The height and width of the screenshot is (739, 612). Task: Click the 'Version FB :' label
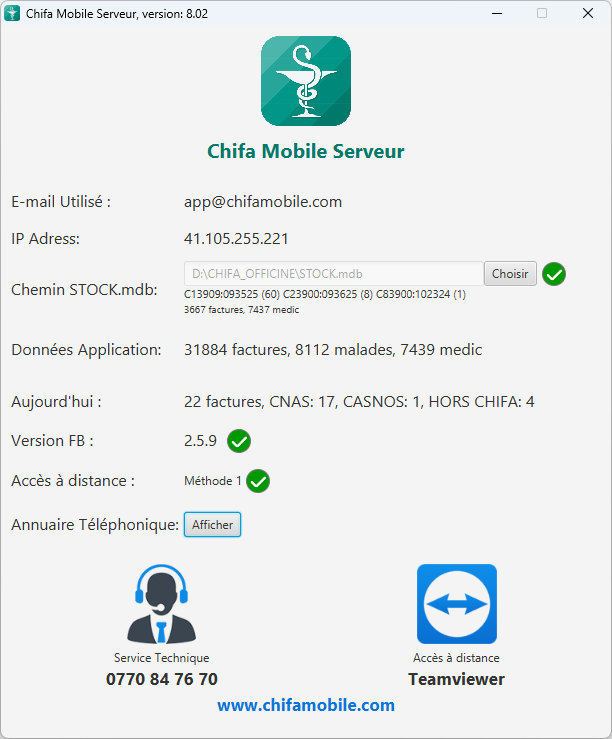[52, 441]
